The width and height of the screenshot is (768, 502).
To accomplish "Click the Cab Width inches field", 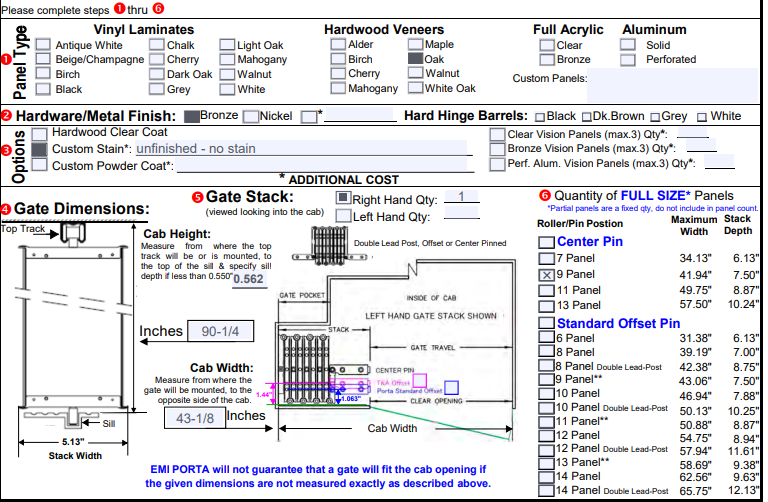I will tap(195, 418).
